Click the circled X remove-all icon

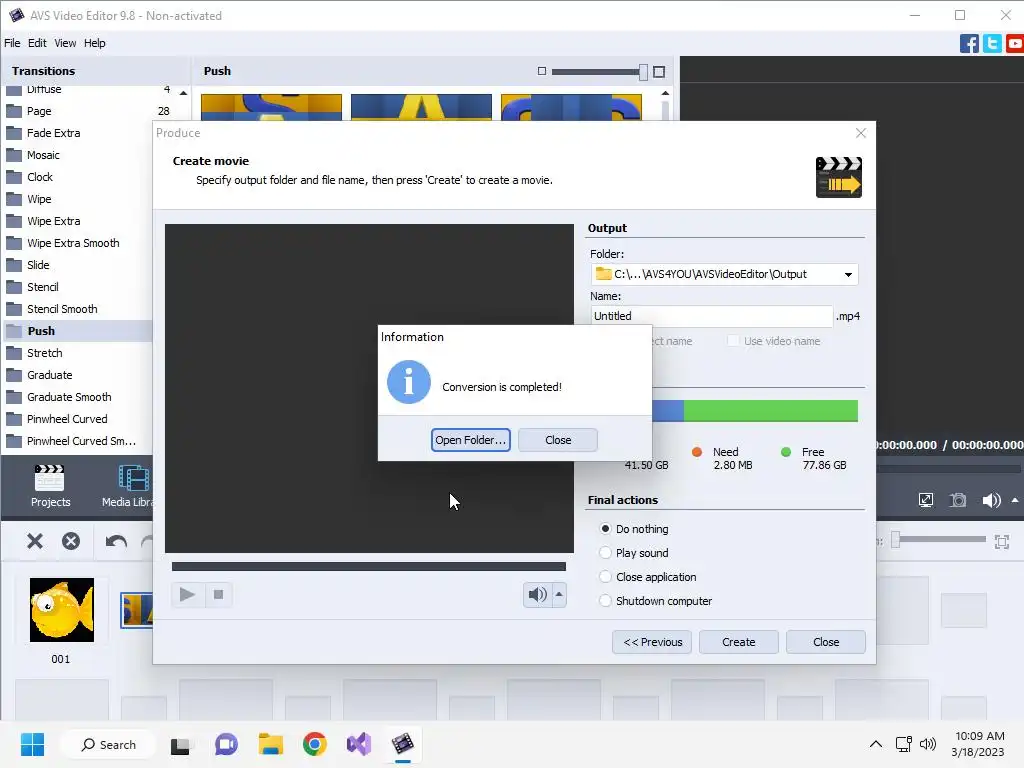tap(71, 541)
